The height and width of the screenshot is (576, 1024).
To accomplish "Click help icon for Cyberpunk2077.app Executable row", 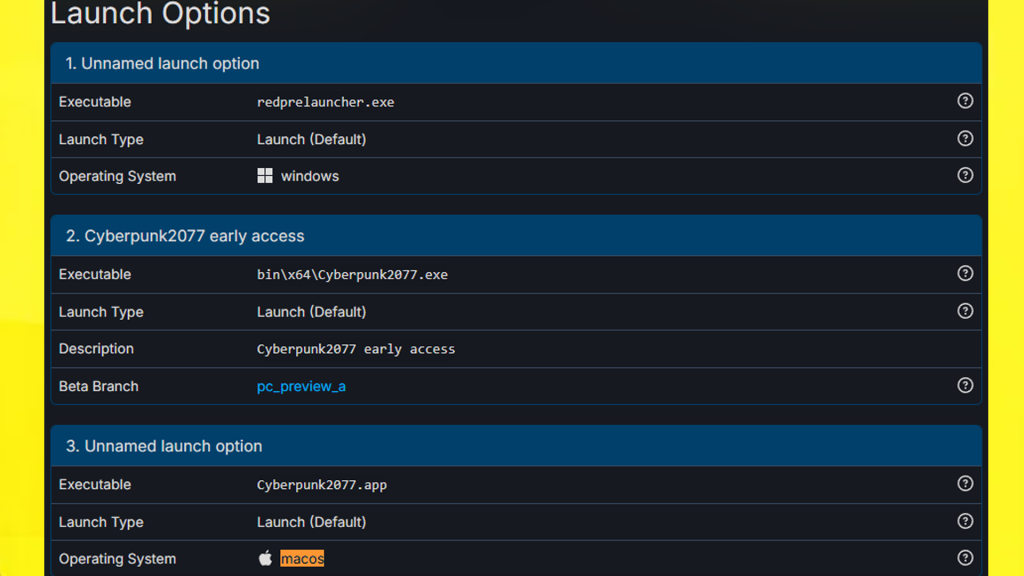I will coord(965,484).
